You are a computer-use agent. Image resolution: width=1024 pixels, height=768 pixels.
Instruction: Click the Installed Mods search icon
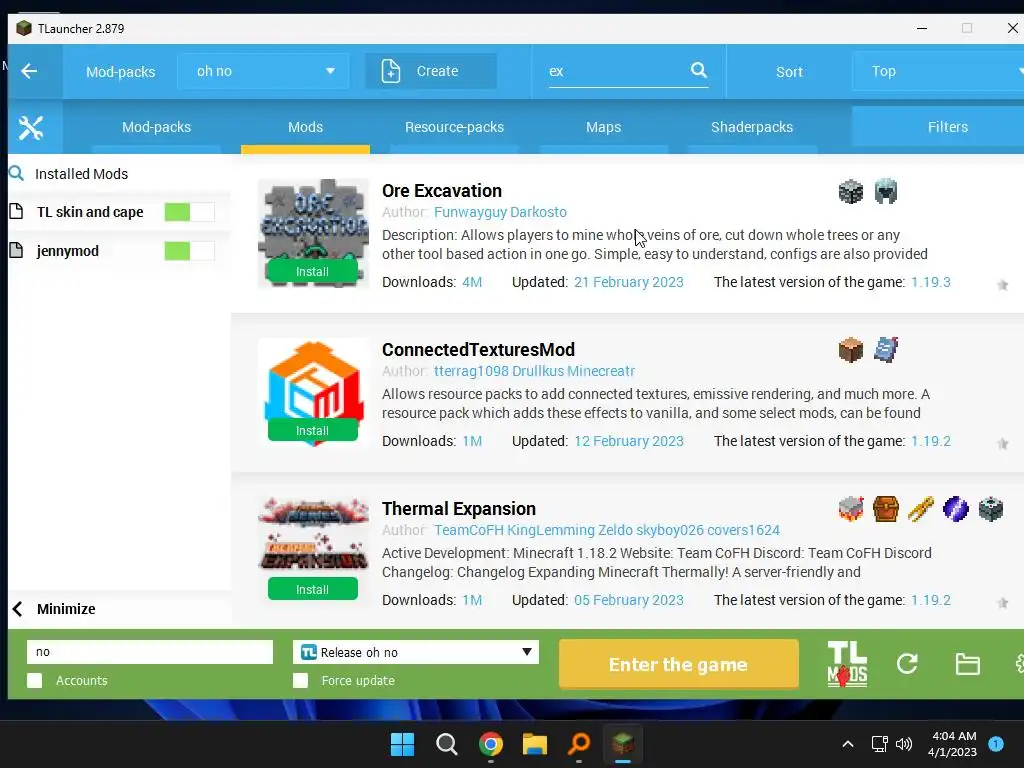[16, 173]
